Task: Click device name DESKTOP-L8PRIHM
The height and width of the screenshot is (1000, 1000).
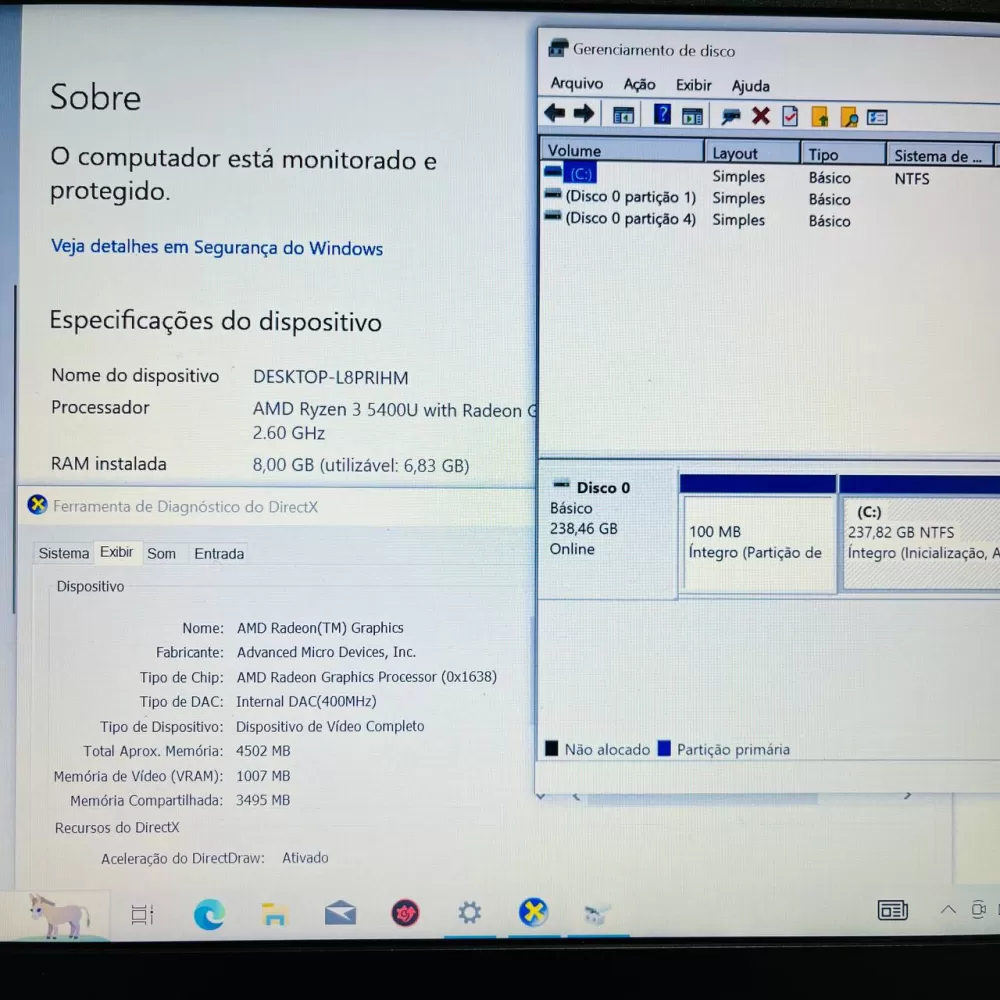Action: click(x=330, y=378)
